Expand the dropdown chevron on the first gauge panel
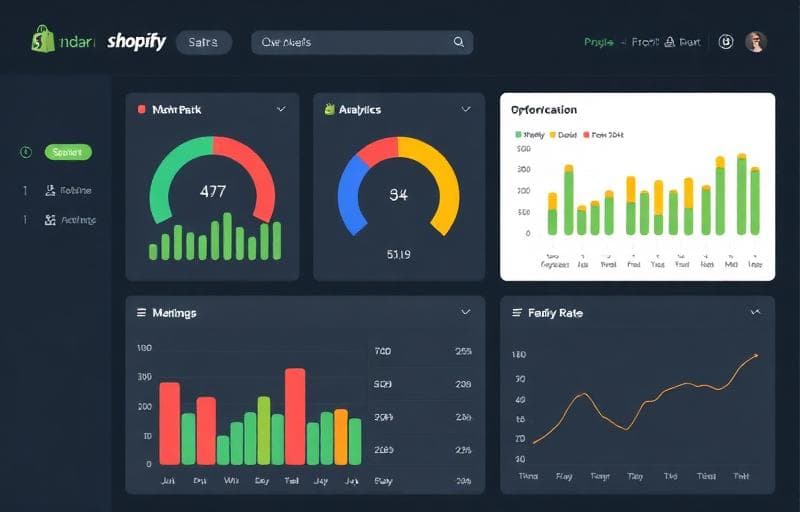The width and height of the screenshot is (800, 512). point(279,109)
